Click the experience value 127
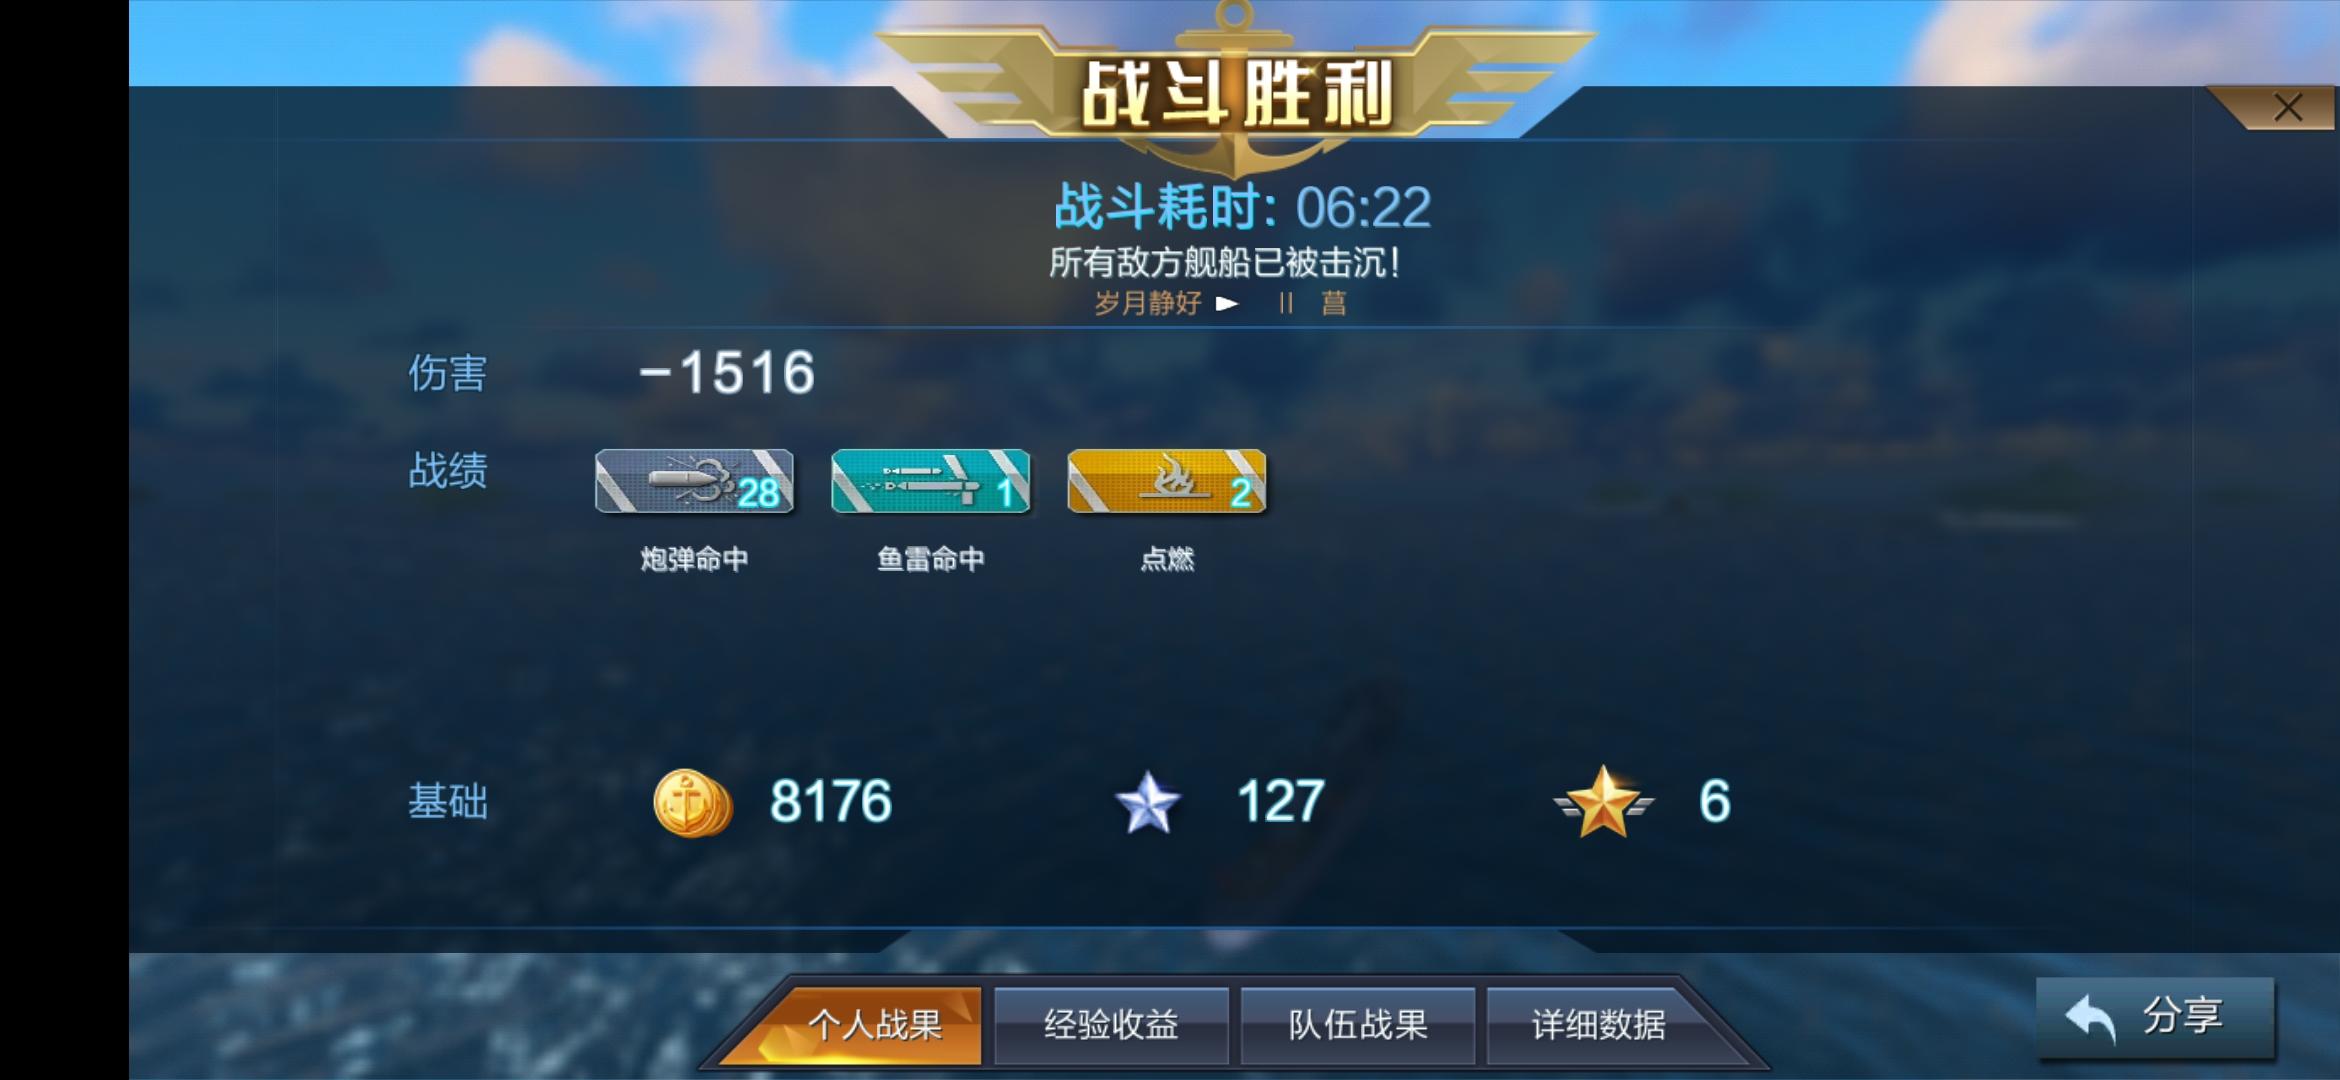 pos(1280,802)
